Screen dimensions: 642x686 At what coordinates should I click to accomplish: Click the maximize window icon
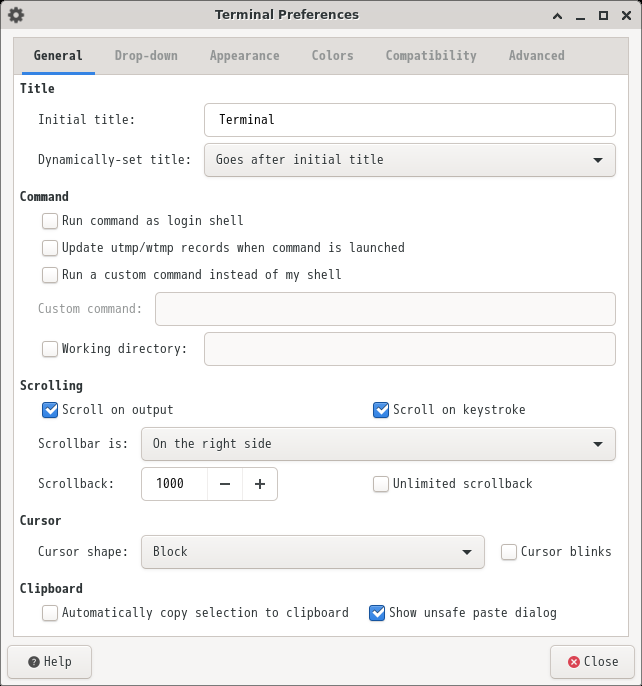[x=603, y=16]
